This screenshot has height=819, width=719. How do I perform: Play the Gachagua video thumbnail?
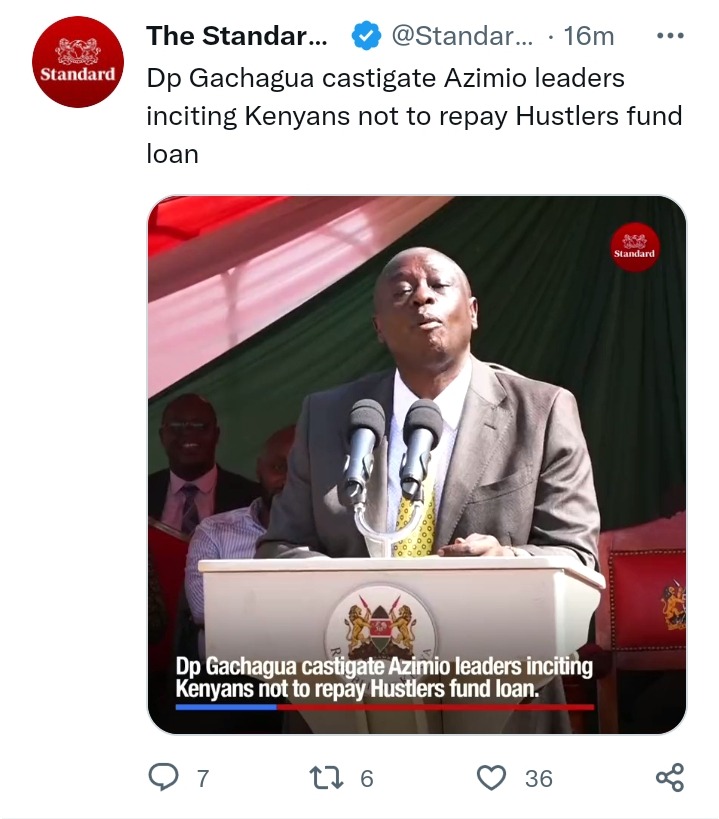417,465
